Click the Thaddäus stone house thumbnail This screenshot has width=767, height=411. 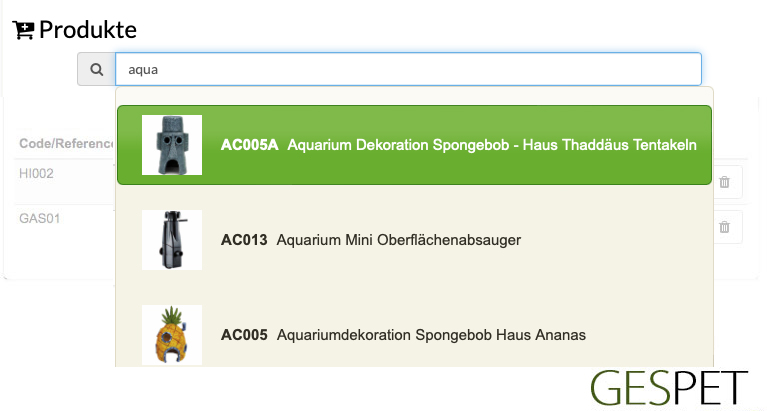pyautogui.click(x=172, y=145)
